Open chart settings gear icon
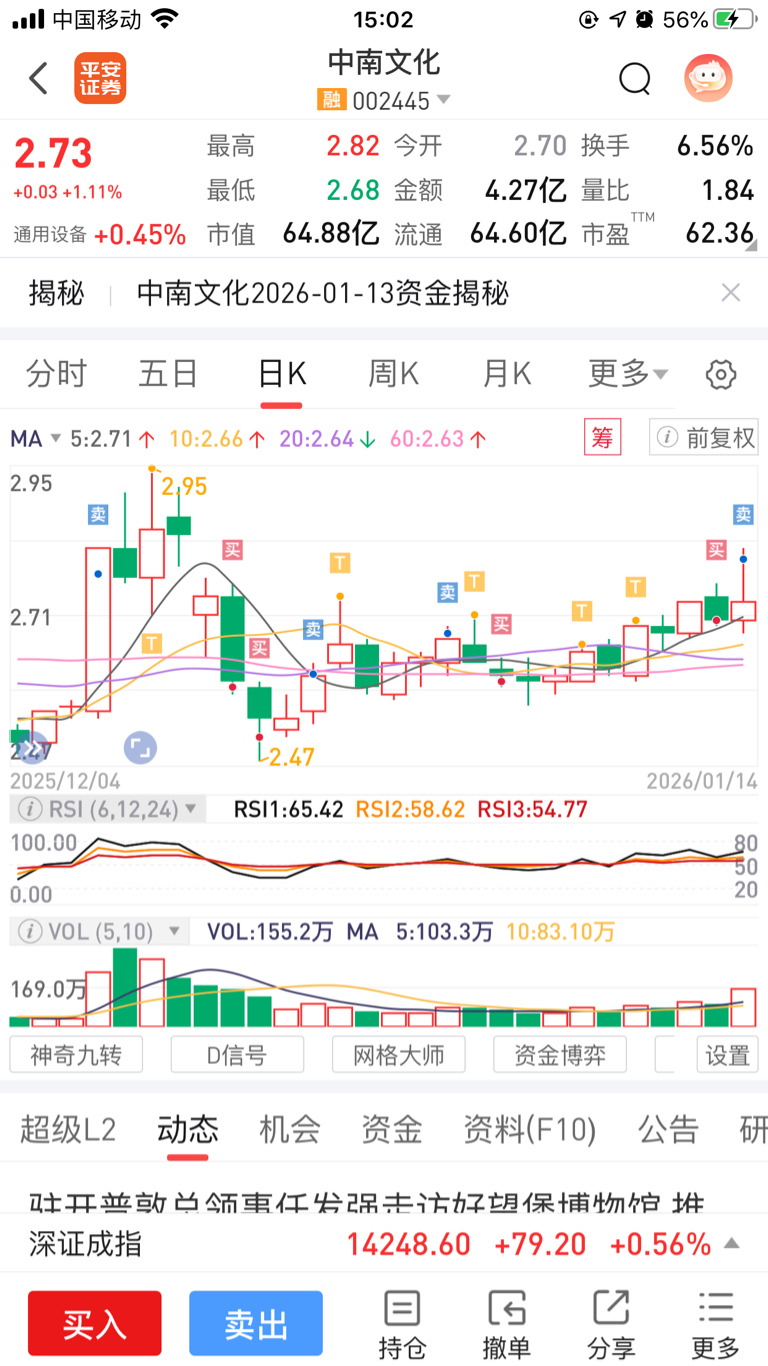Viewport: 768px width, 1366px height. coord(721,375)
